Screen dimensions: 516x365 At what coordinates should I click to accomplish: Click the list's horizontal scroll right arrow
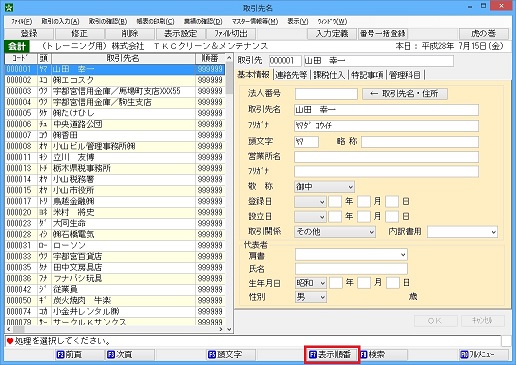coord(221,329)
